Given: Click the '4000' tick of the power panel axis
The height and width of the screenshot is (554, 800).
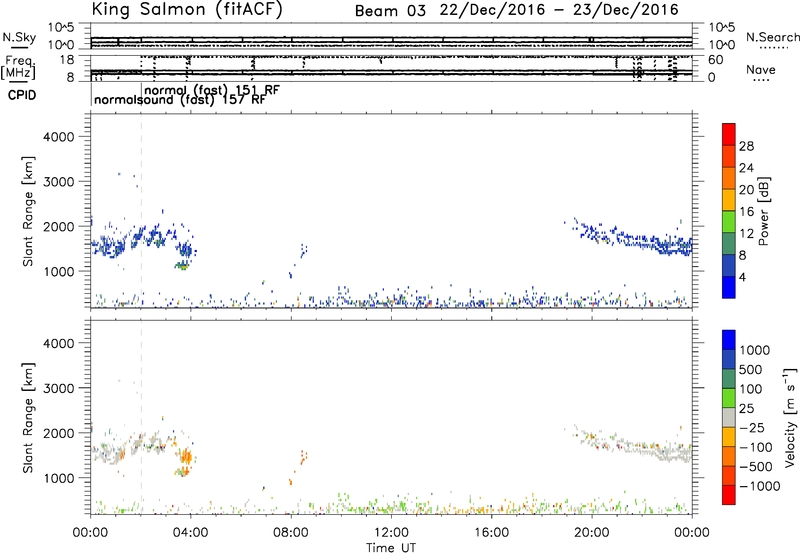Looking at the screenshot, I should click(59, 137).
